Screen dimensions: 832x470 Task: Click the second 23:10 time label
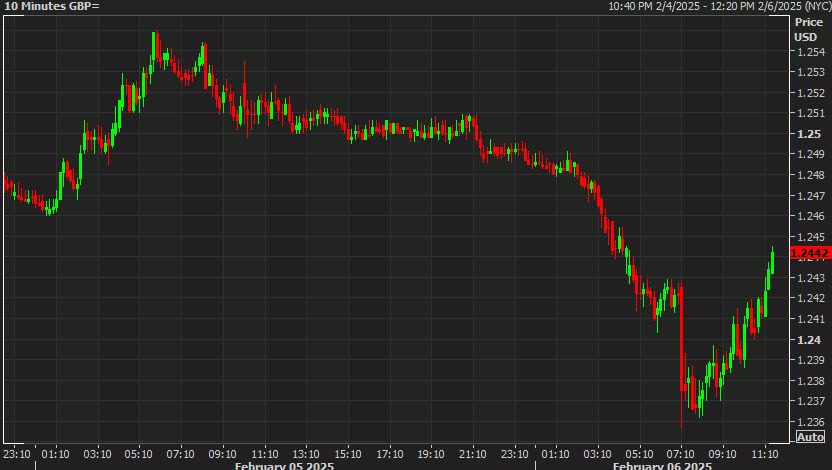[x=515, y=454]
